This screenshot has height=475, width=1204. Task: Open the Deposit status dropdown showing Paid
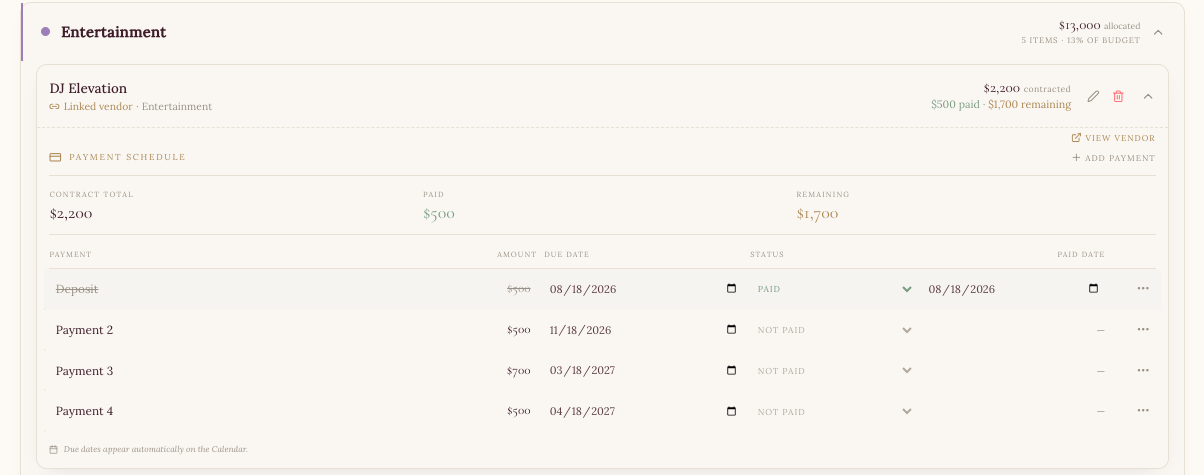[835, 289]
